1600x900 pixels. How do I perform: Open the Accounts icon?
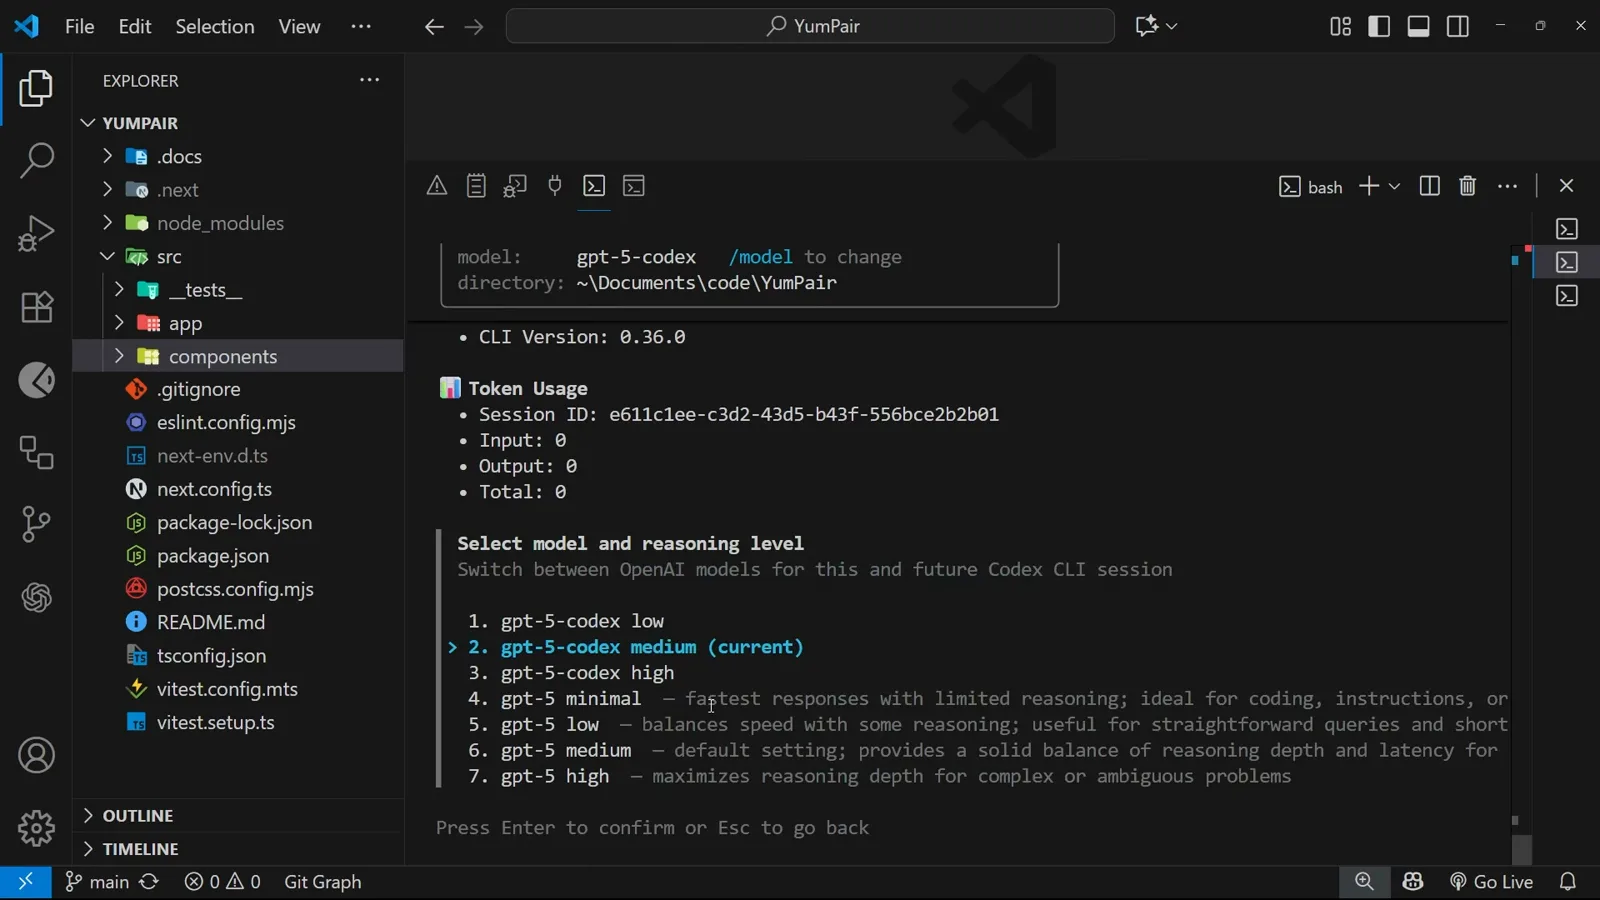click(x=36, y=755)
